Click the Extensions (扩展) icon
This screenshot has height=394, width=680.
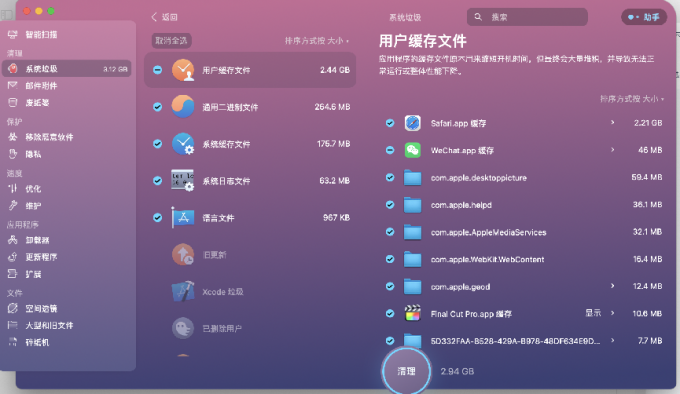(x=13, y=274)
